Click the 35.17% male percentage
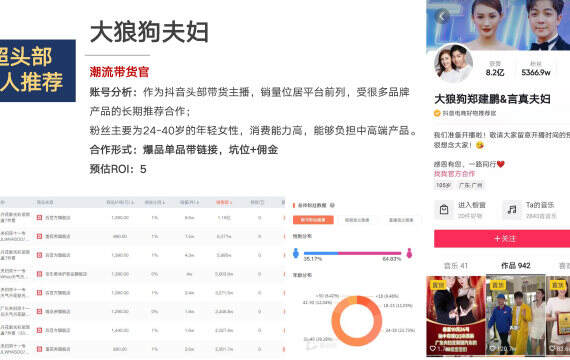 tap(313, 259)
